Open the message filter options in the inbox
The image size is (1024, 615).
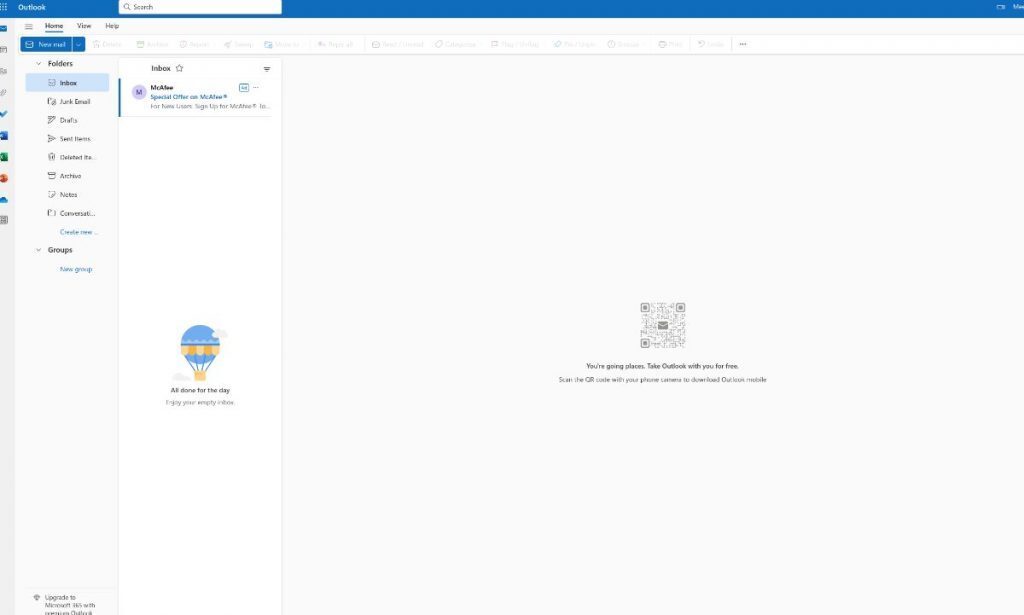(266, 69)
